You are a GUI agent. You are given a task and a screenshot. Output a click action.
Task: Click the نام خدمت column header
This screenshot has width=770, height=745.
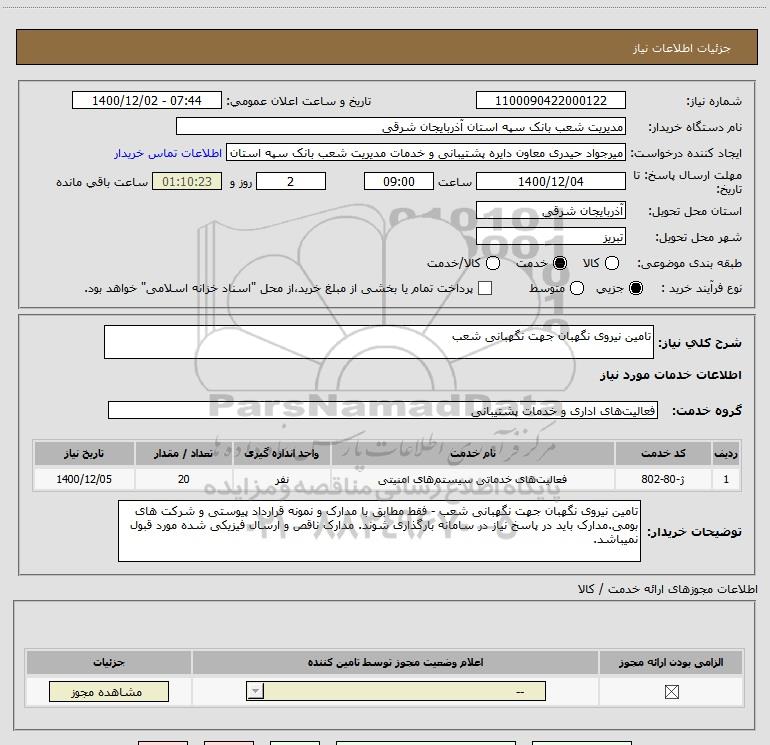[x=473, y=453]
